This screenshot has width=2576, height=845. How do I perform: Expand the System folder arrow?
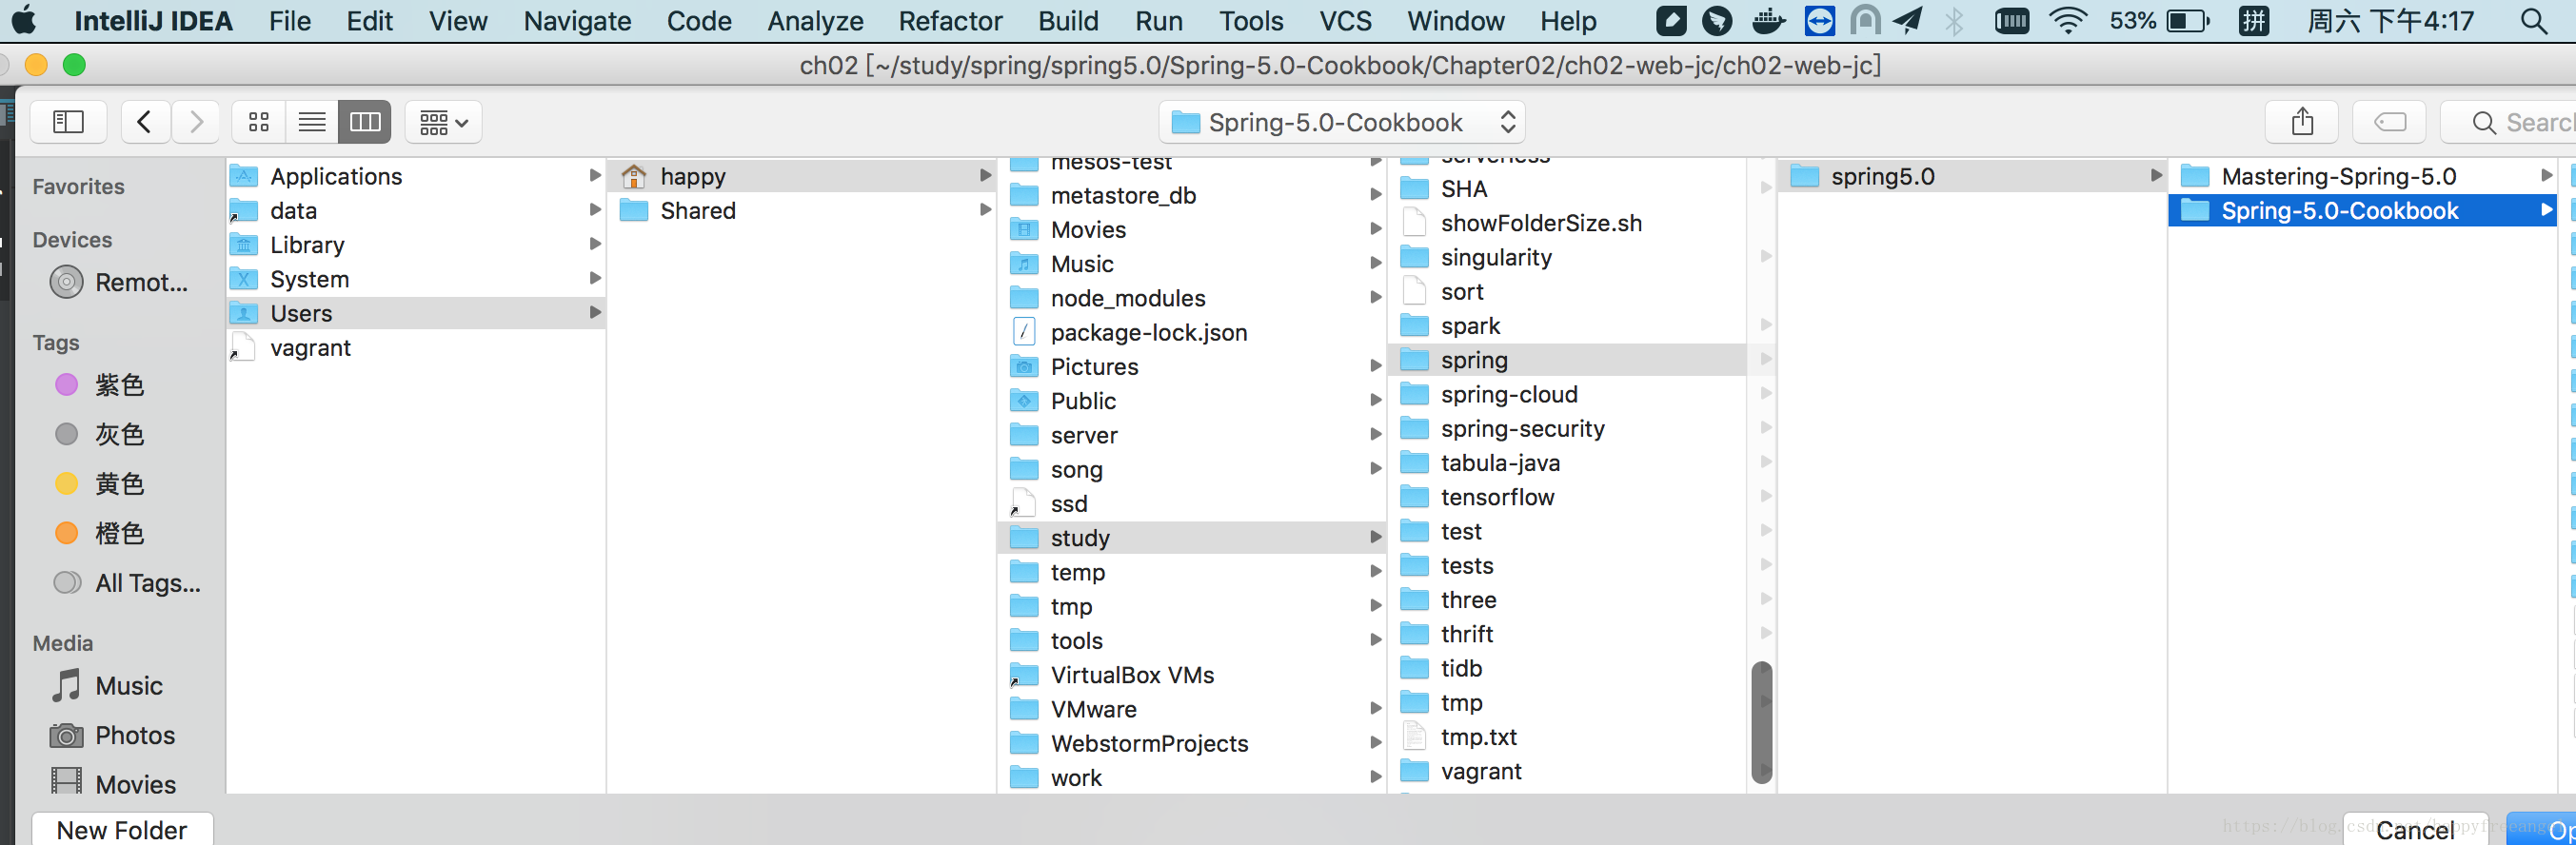coord(595,278)
